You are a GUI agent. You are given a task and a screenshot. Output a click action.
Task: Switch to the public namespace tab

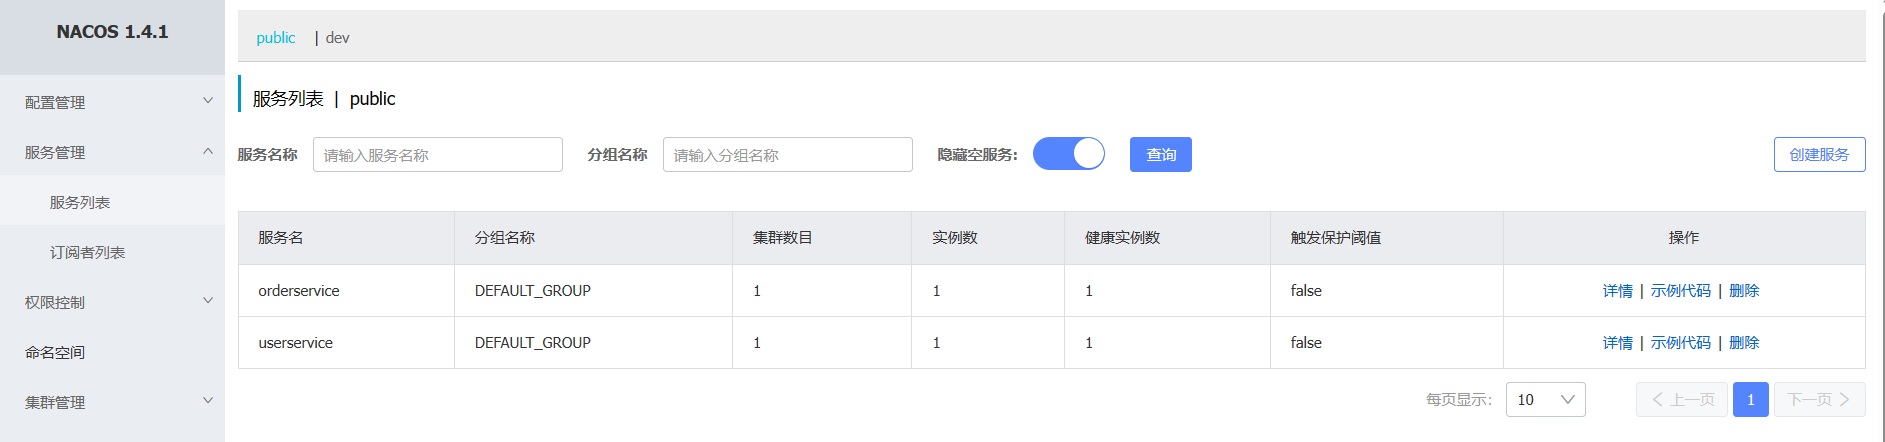tap(275, 38)
